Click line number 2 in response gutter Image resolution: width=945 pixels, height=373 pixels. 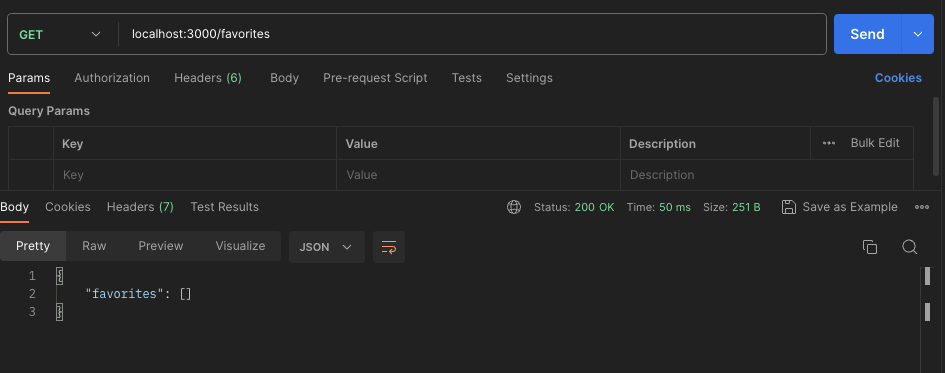pyautogui.click(x=32, y=294)
